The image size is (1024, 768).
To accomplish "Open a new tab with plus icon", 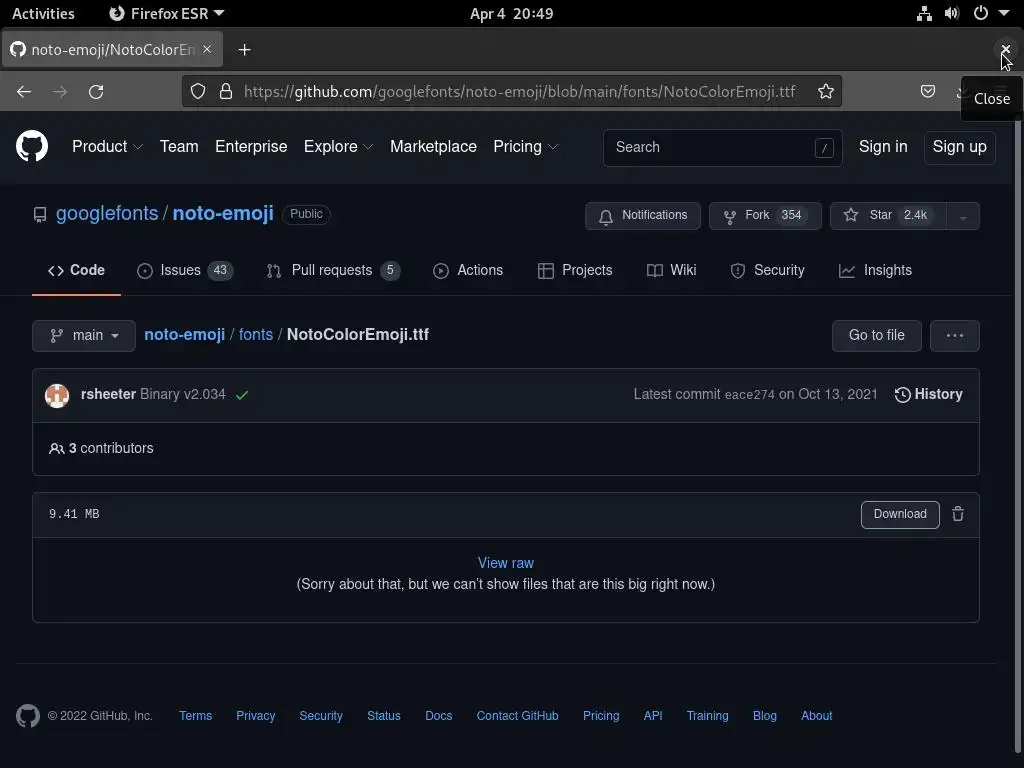I will (244, 50).
